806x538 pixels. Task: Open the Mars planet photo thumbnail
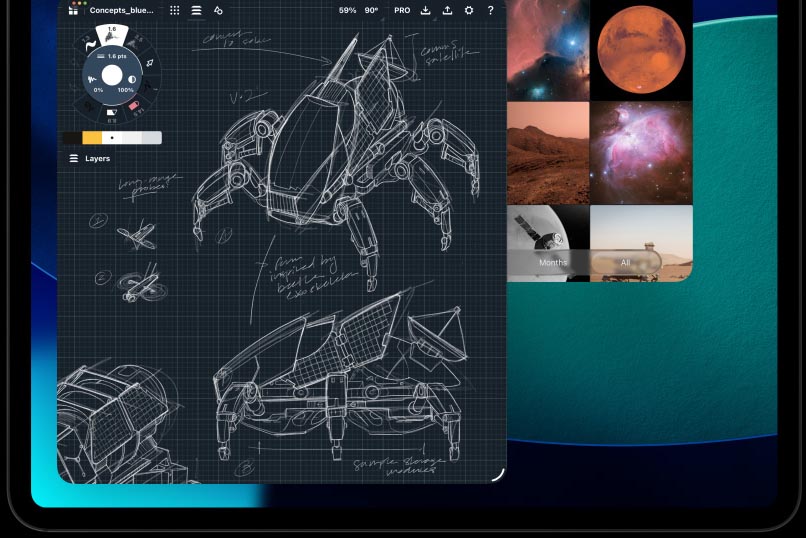tap(641, 49)
